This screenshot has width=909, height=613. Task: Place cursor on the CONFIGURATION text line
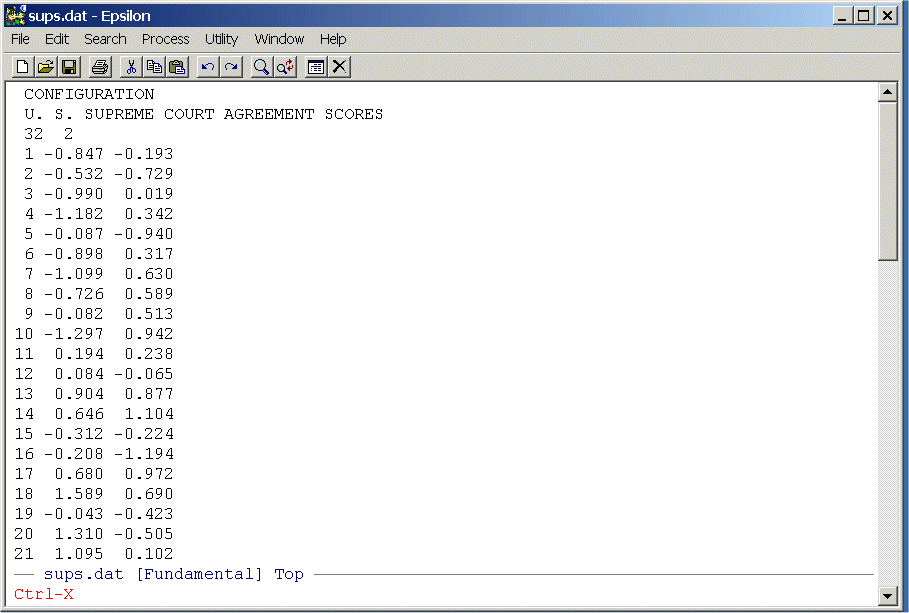[x=89, y=94]
